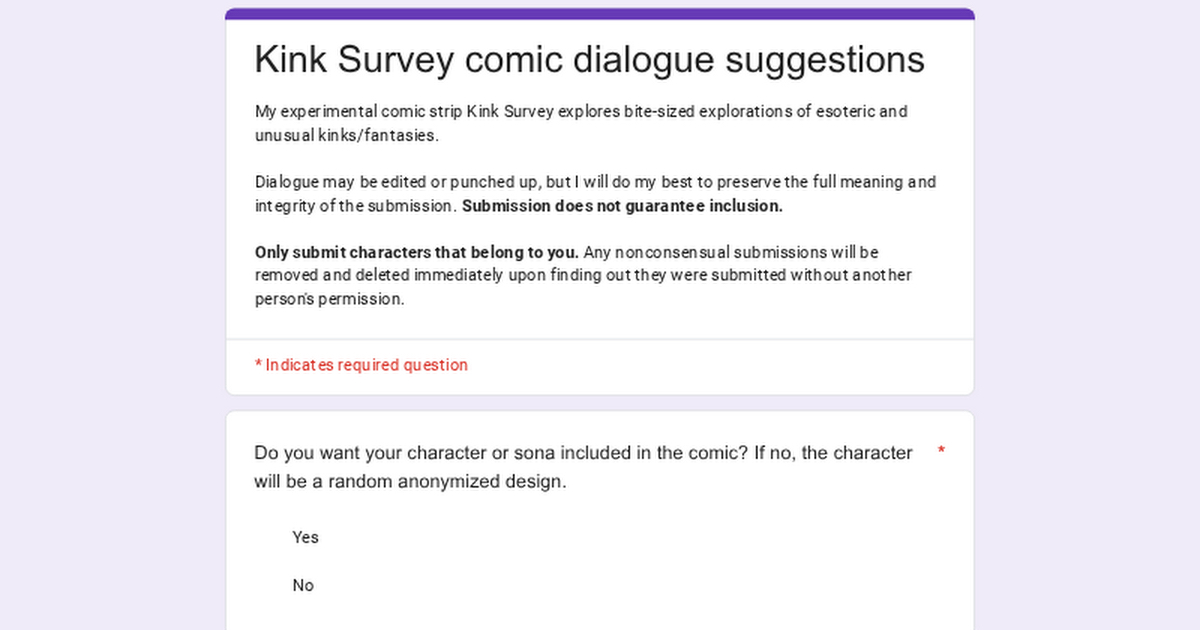Click "Only submit characters that belong to you."

click(x=416, y=252)
